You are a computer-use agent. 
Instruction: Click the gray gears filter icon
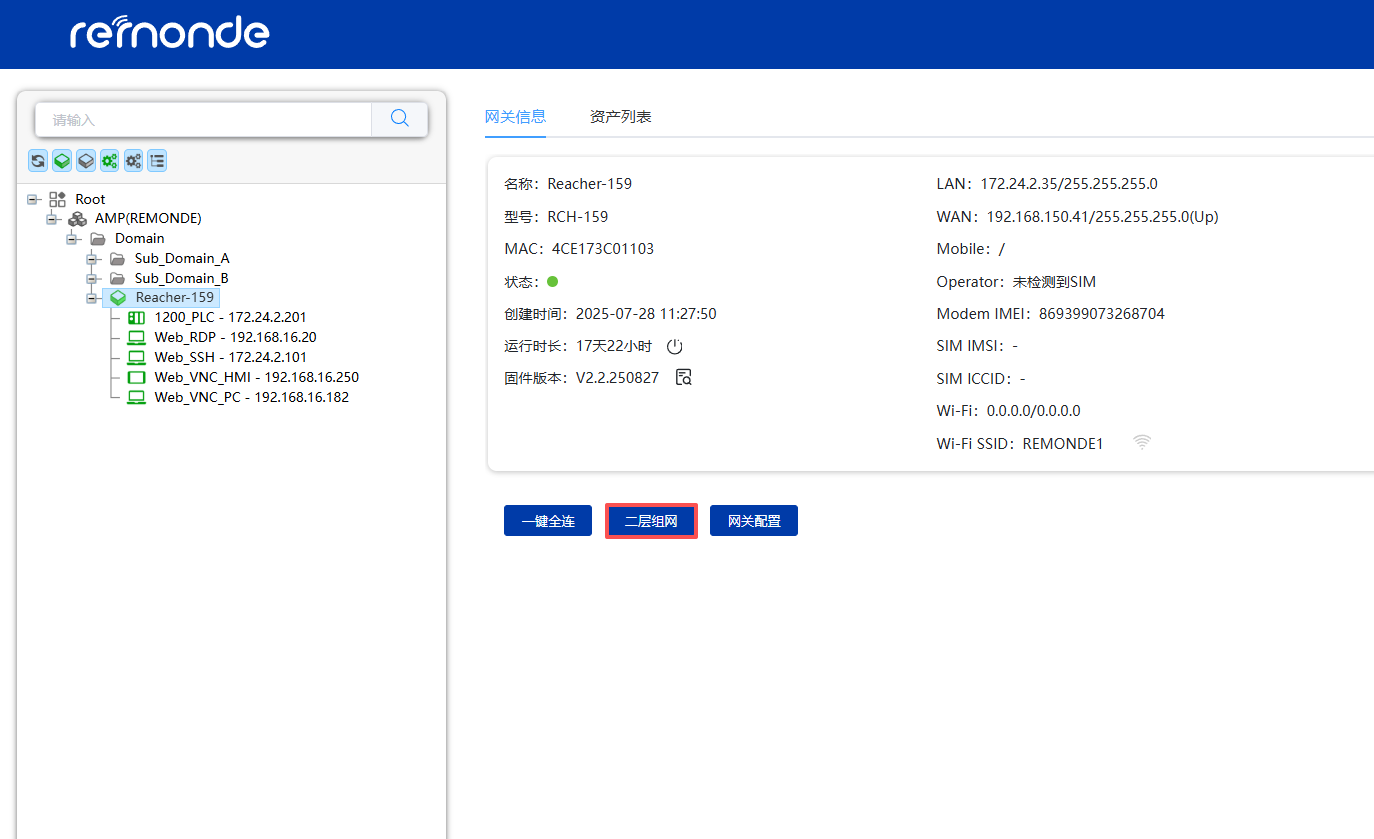[x=133, y=160]
